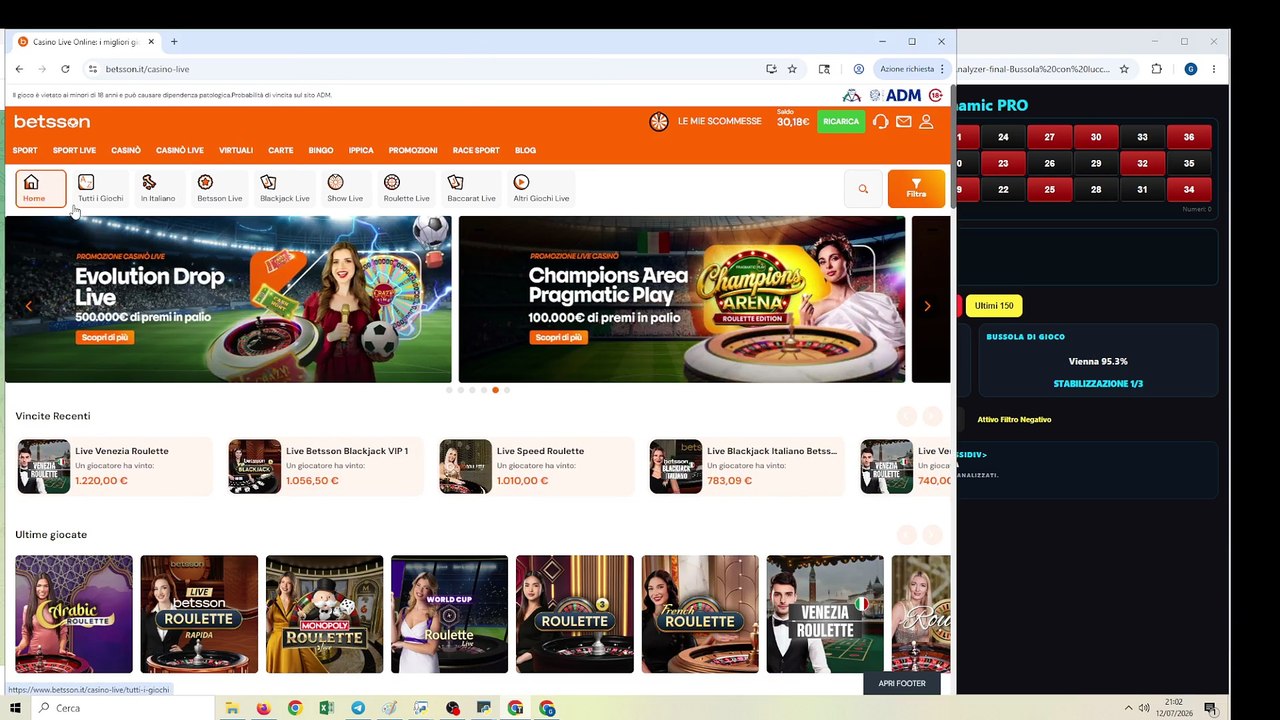Select the active orange carousel dot
1280x720 pixels.
[x=495, y=390]
